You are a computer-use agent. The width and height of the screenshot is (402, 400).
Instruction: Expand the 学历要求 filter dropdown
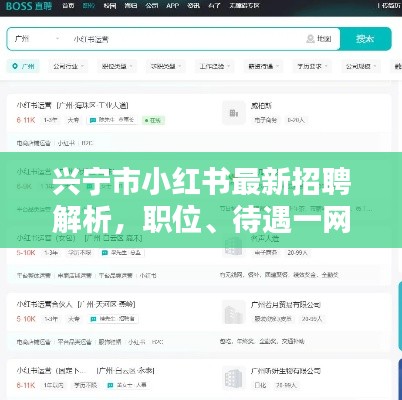tap(312, 66)
